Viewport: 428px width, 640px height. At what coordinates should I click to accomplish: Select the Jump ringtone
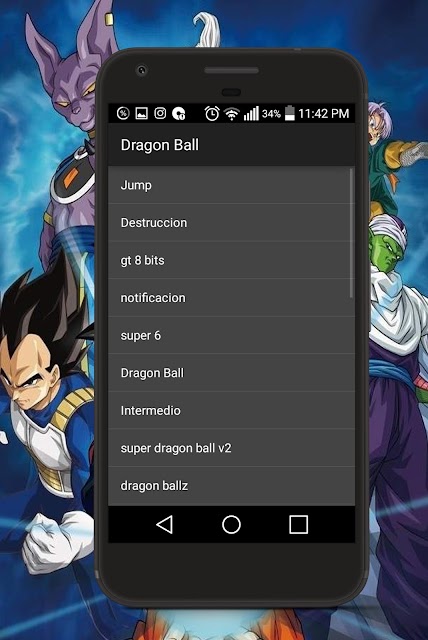pos(231,185)
